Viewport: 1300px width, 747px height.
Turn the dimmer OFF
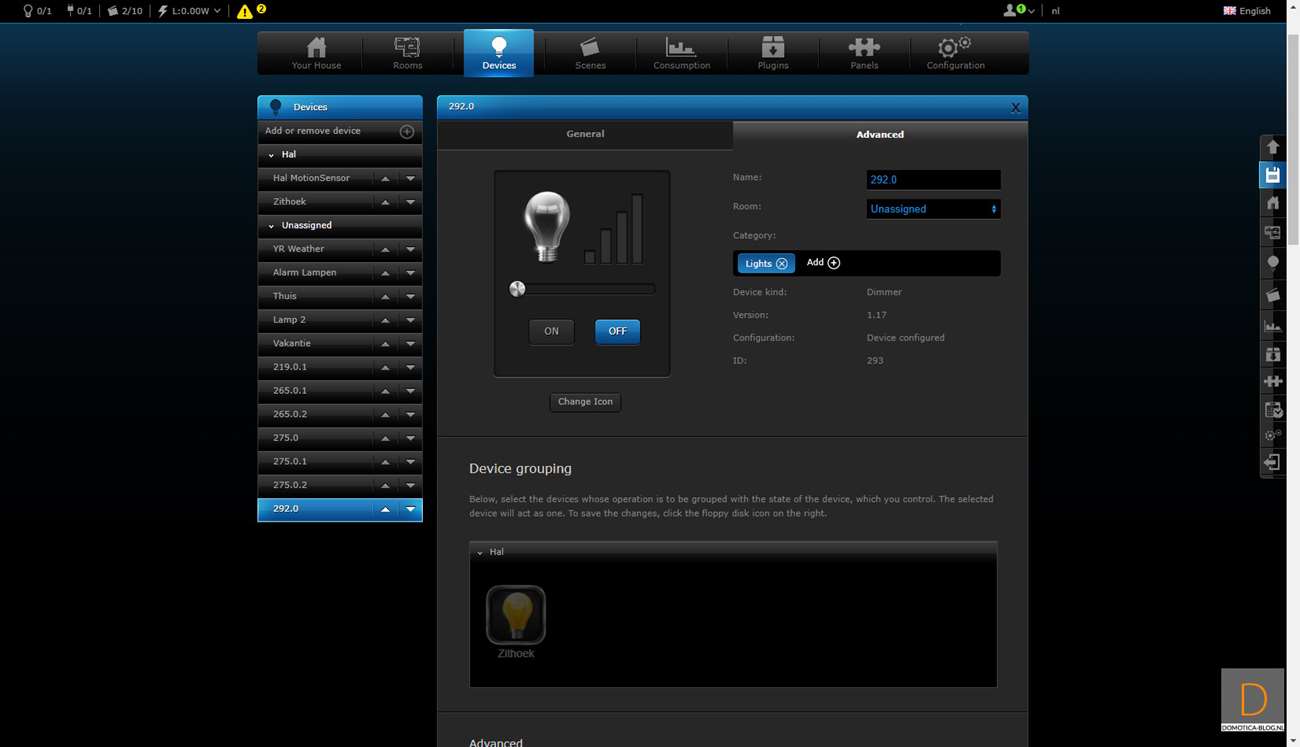pyautogui.click(x=617, y=331)
